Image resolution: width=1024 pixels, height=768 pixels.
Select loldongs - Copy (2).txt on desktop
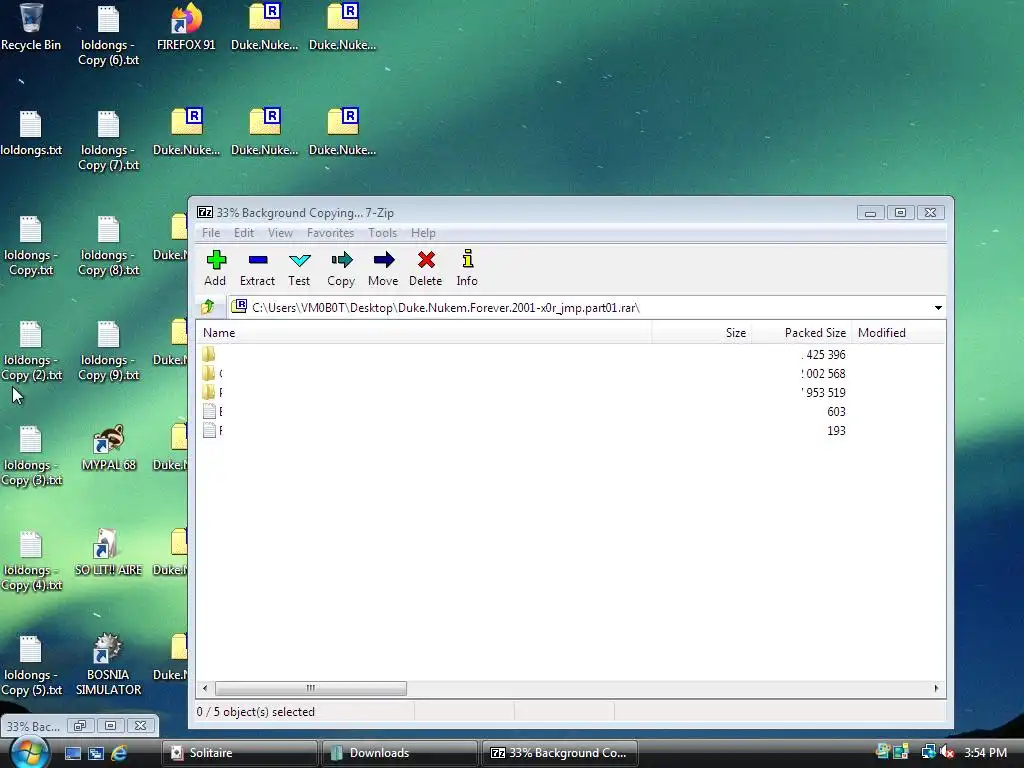(31, 351)
